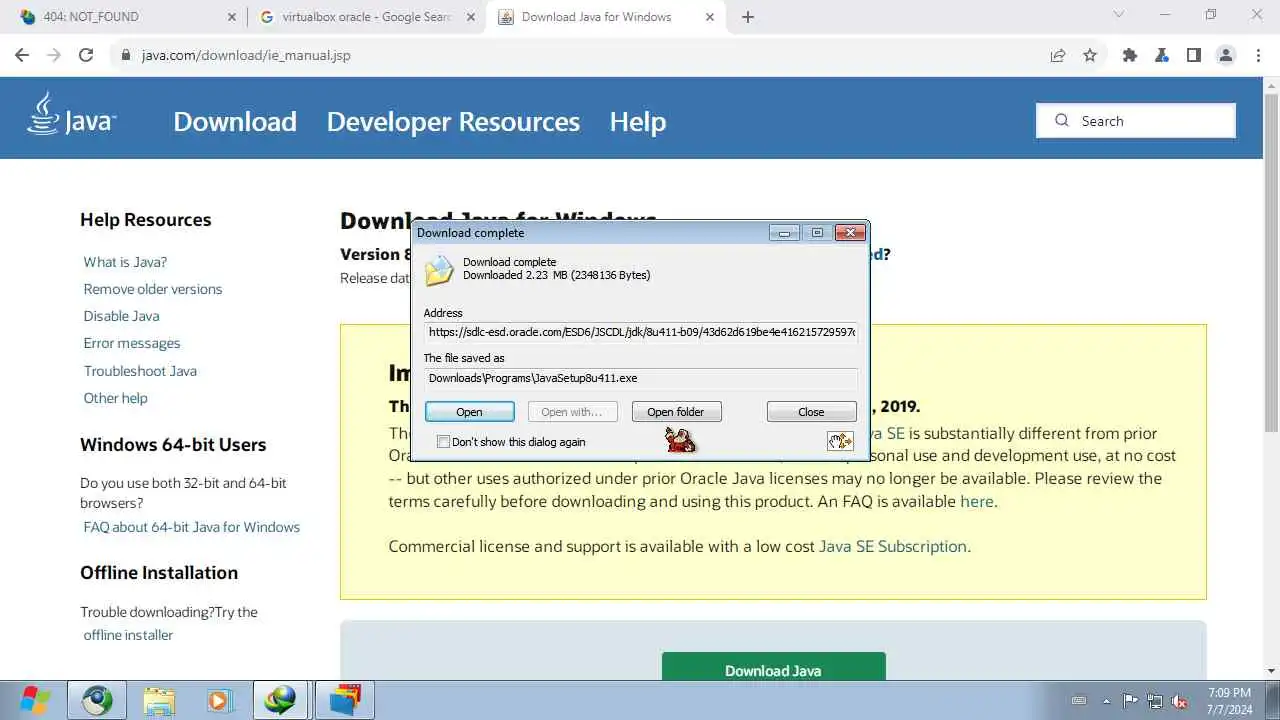Click the mascot icon in download dialog
The height and width of the screenshot is (720, 1280).
(680, 439)
